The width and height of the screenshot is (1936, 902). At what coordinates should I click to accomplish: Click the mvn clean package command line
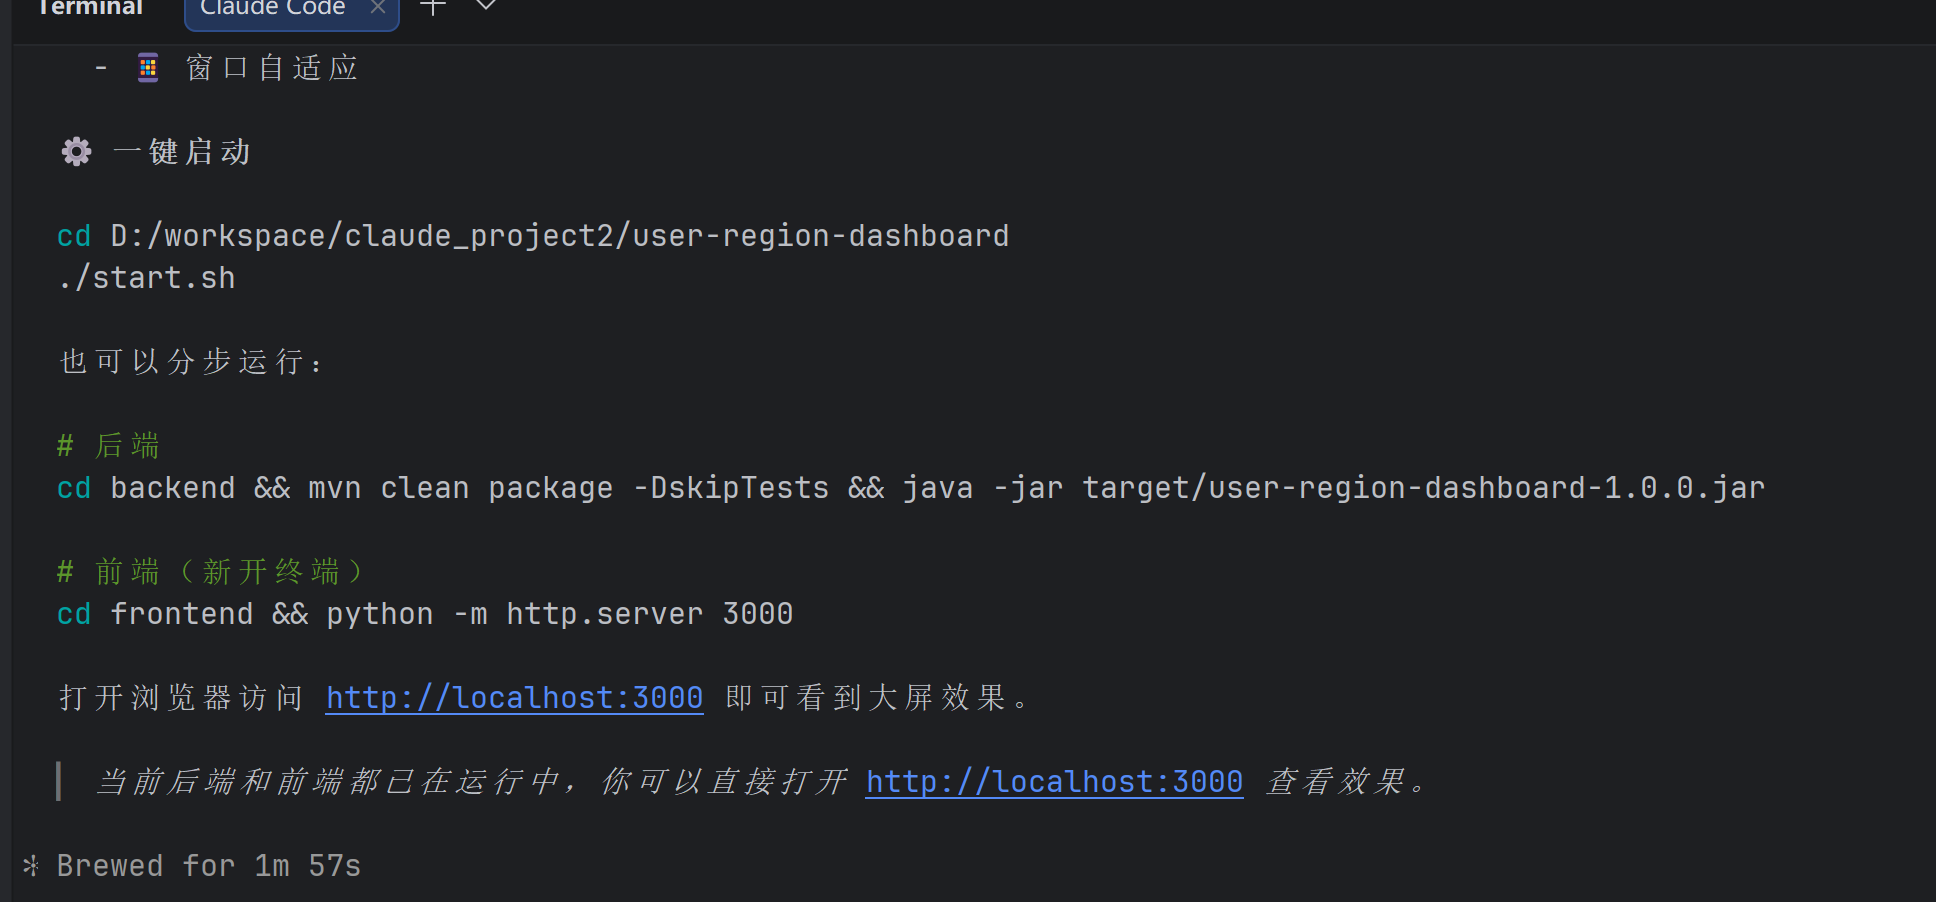(x=911, y=488)
